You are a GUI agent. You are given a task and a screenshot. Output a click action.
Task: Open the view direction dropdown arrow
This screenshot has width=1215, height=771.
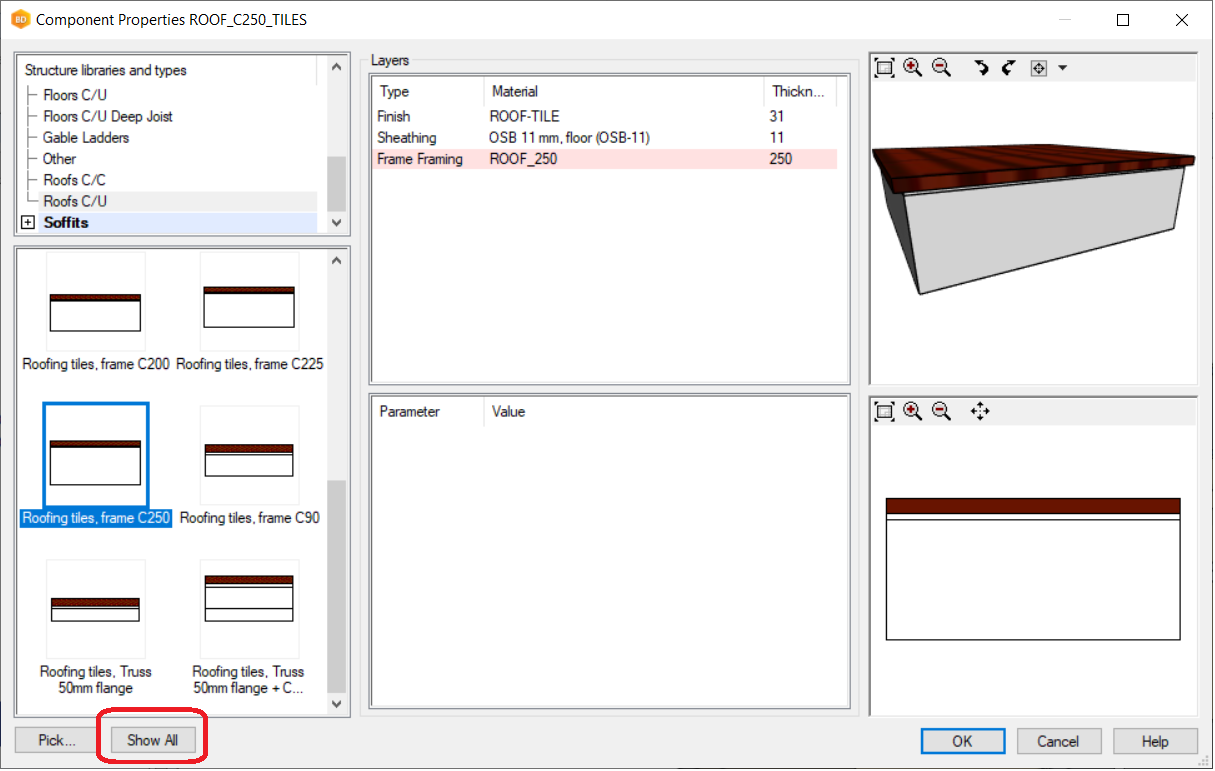(x=1062, y=68)
